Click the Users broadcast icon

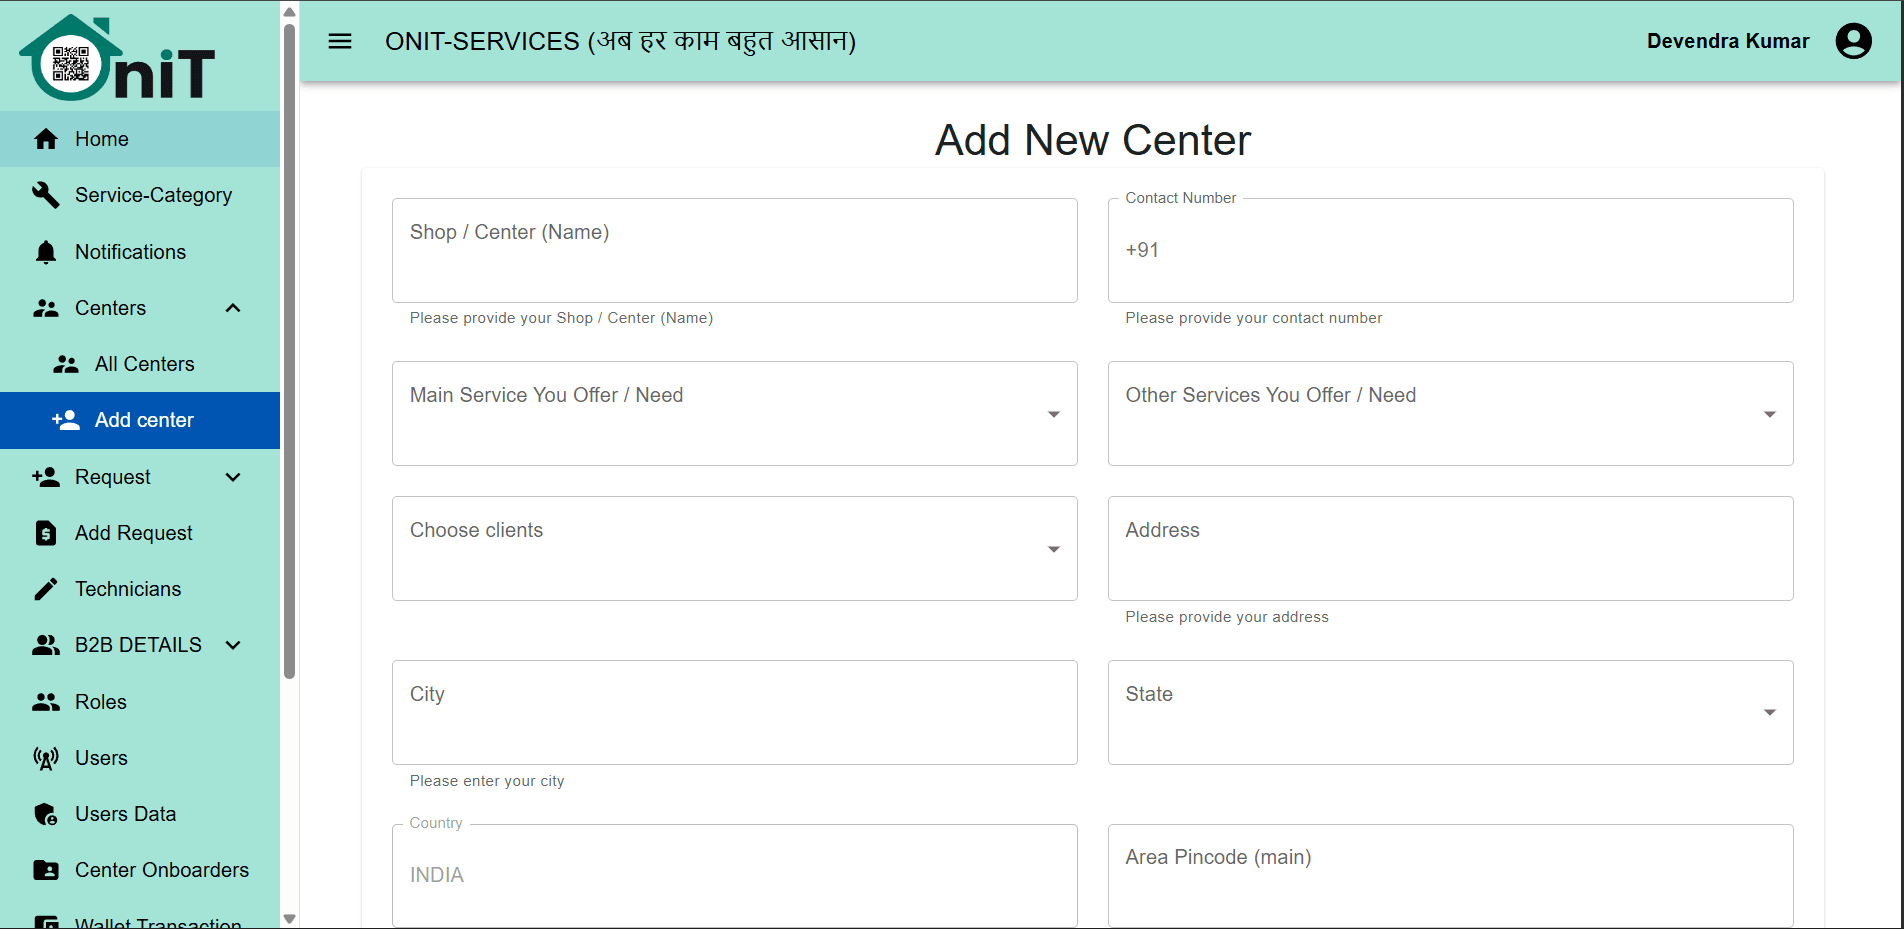[x=46, y=758]
